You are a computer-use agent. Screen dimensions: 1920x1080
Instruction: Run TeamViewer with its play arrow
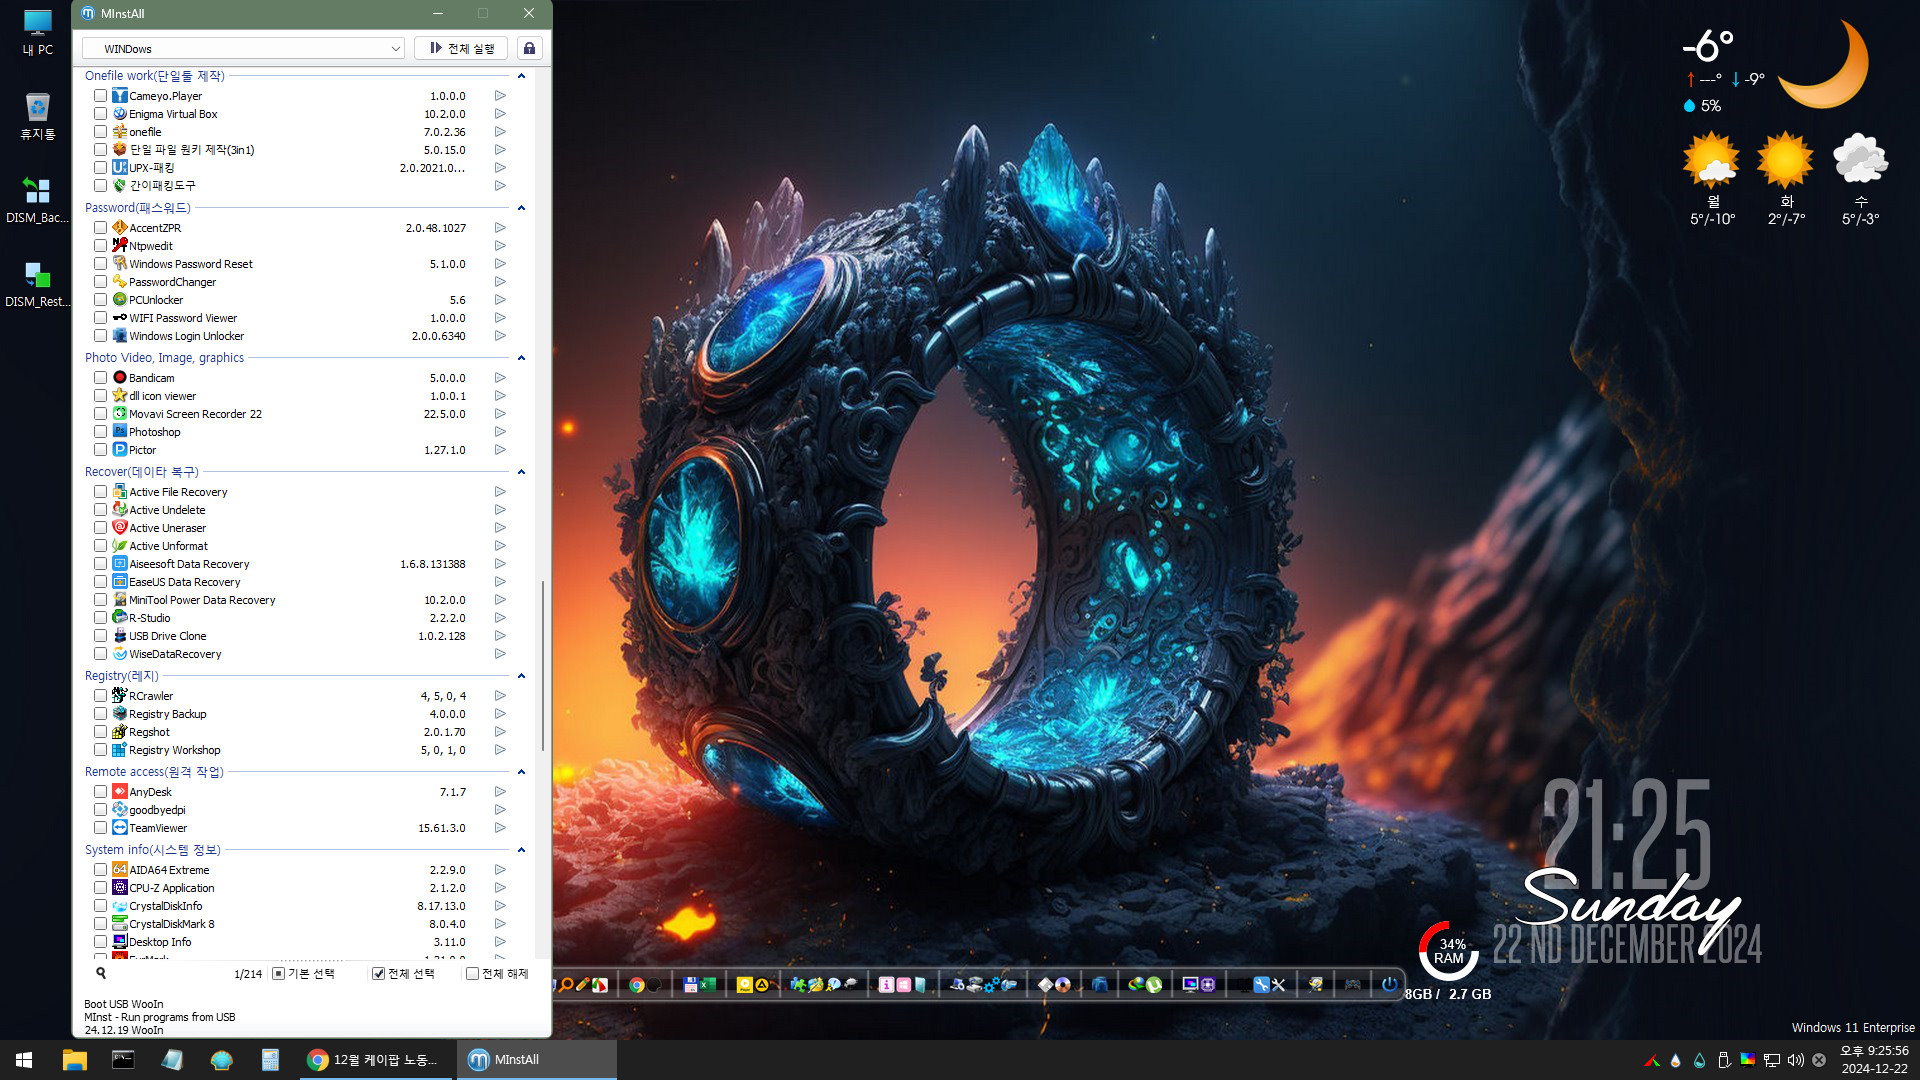(500, 828)
